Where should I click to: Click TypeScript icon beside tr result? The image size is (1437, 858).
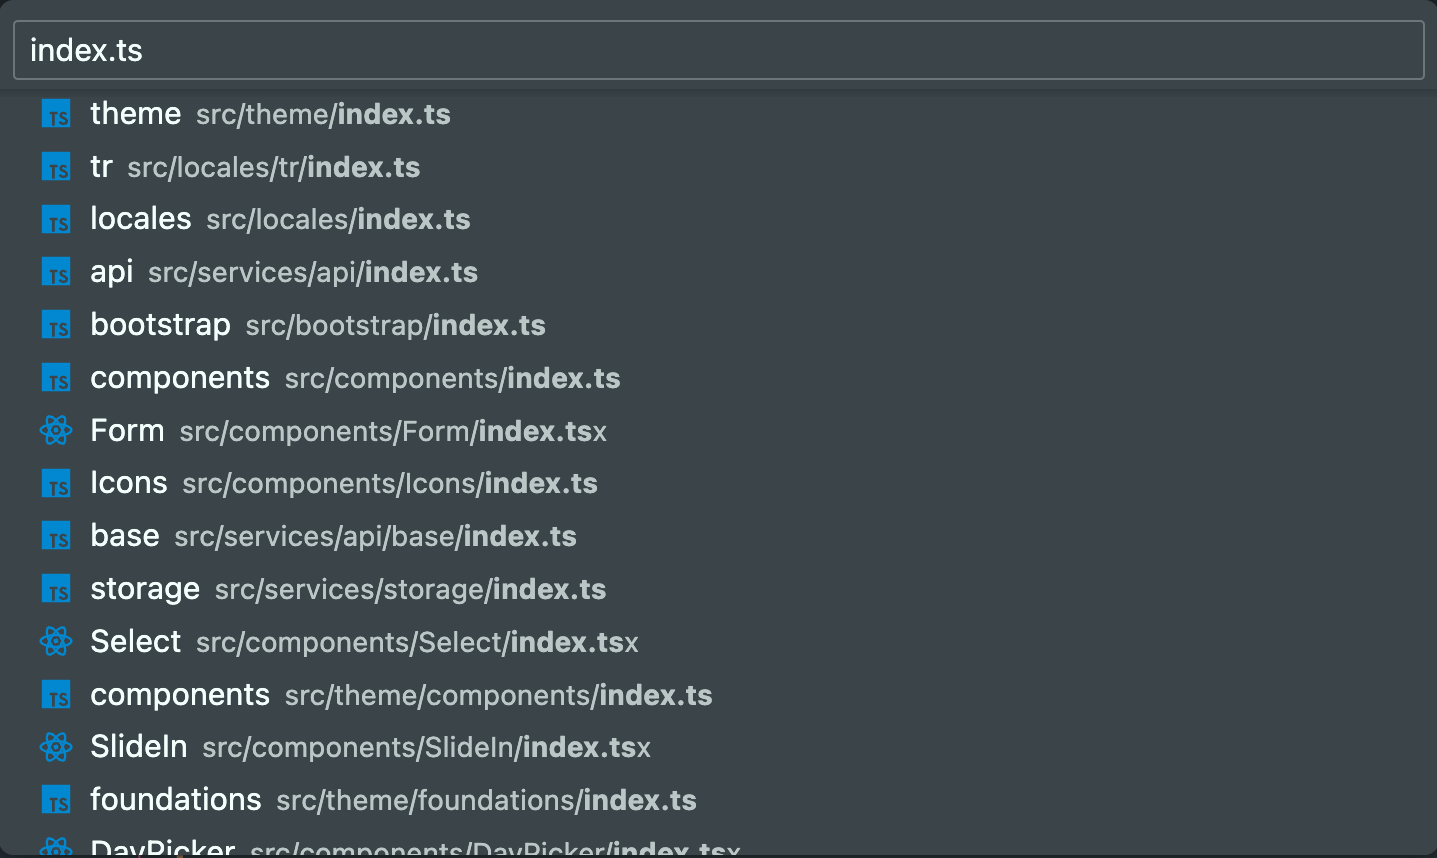[56, 167]
